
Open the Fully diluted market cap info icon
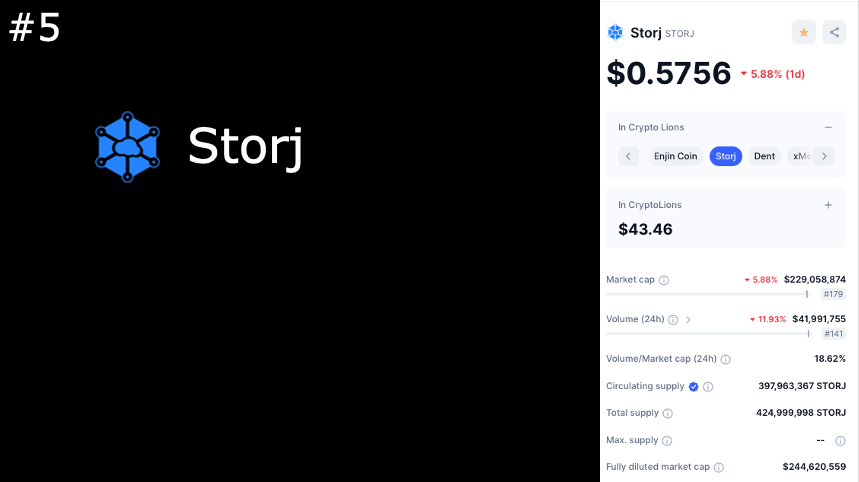coord(719,467)
